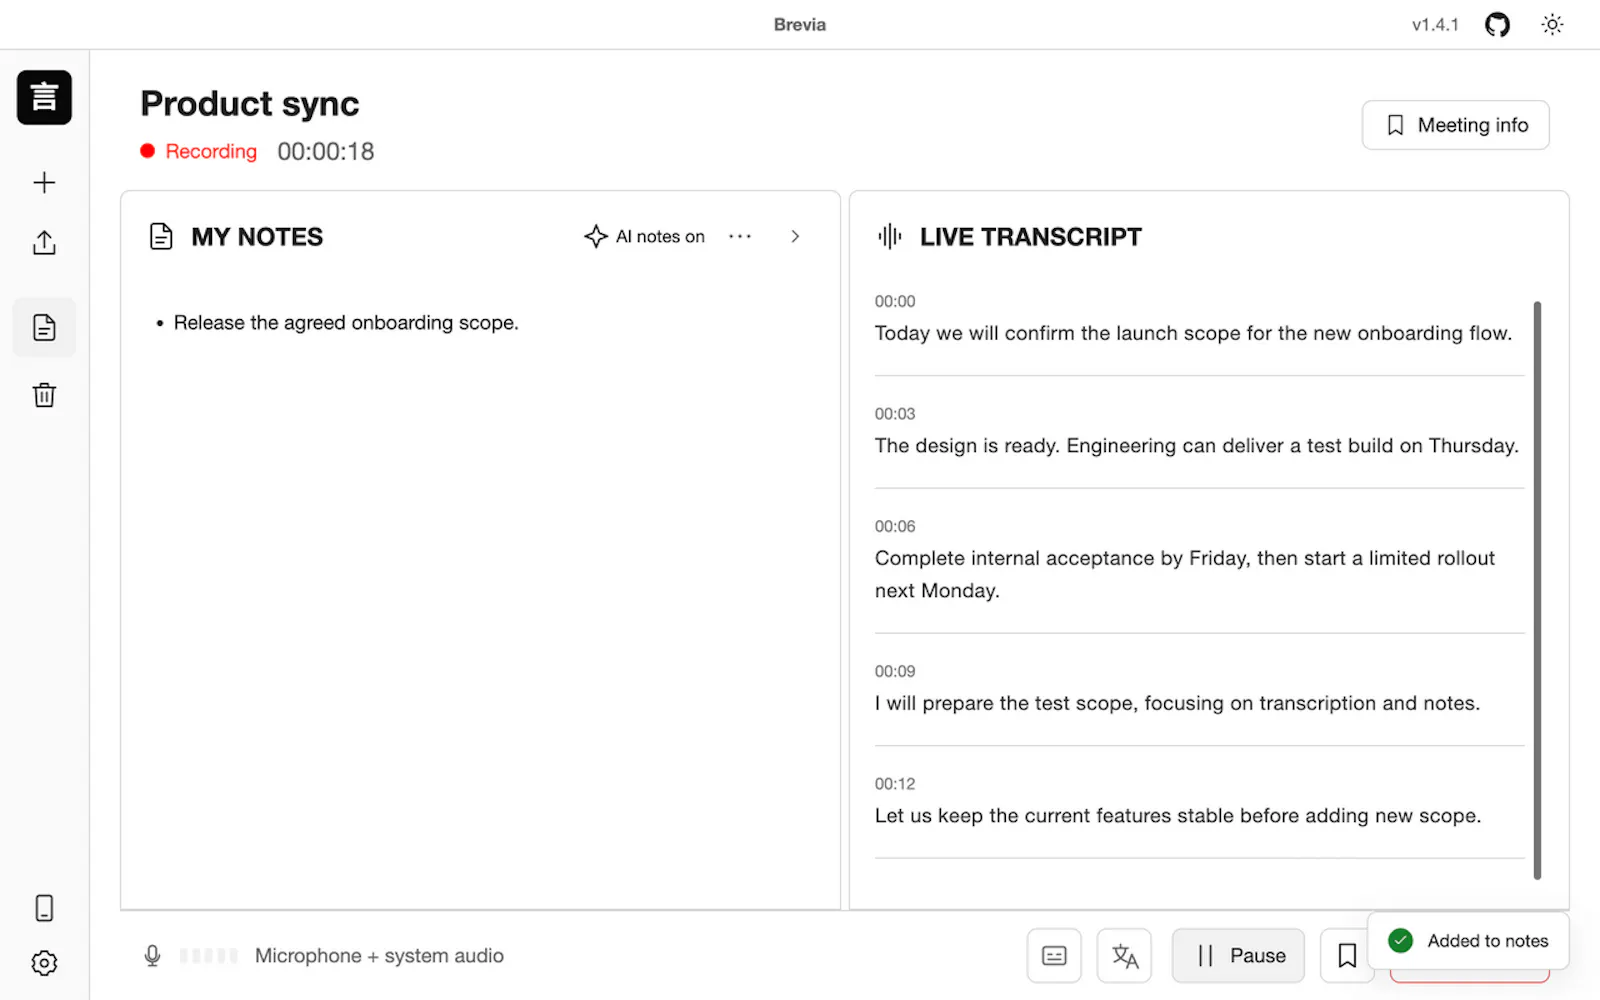
Task: Select the line 'Let us keep the current features'
Action: coord(1178,816)
